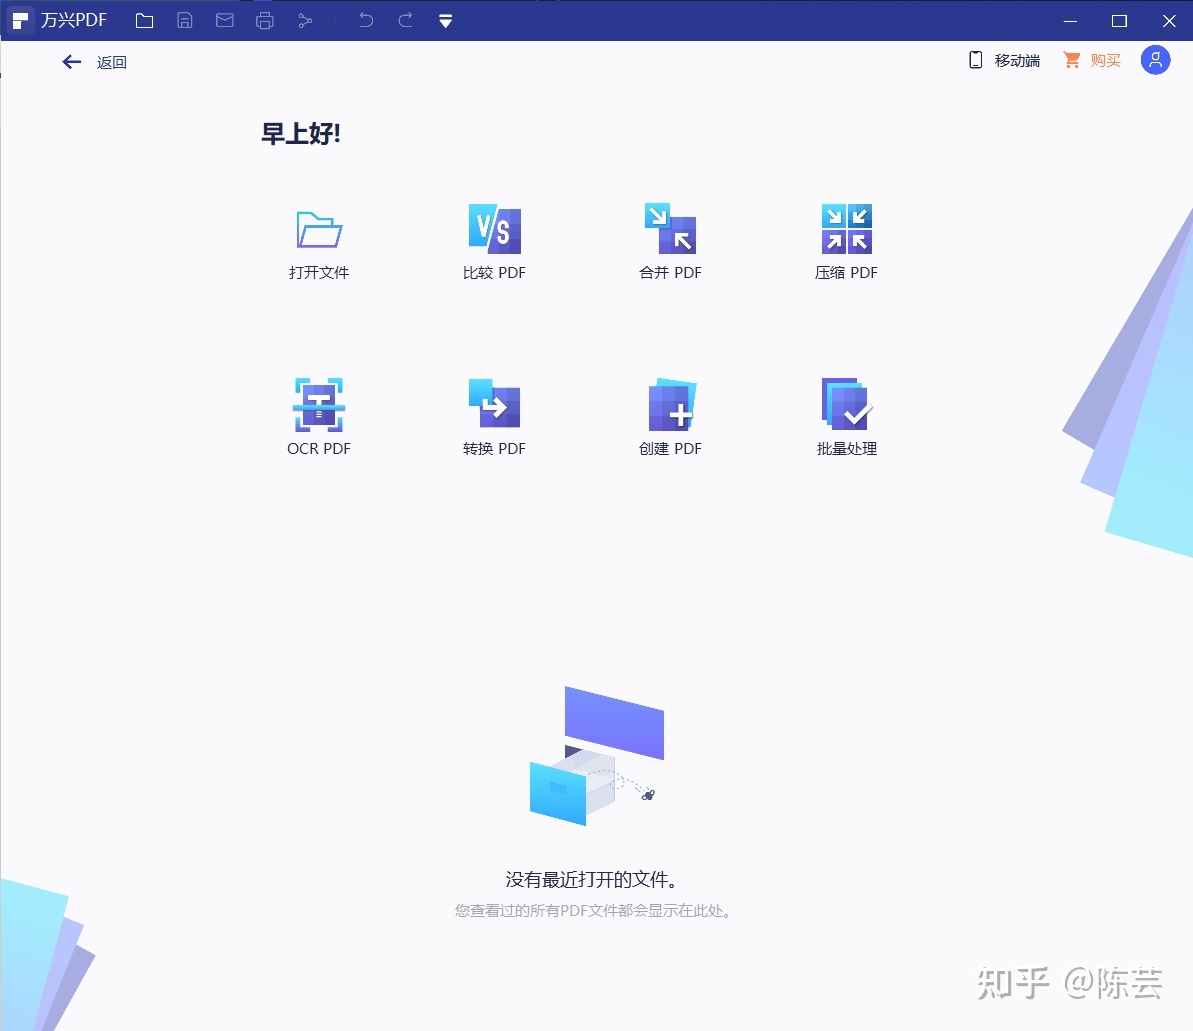
Task: Click the 返回 text label
Action: pos(112,62)
